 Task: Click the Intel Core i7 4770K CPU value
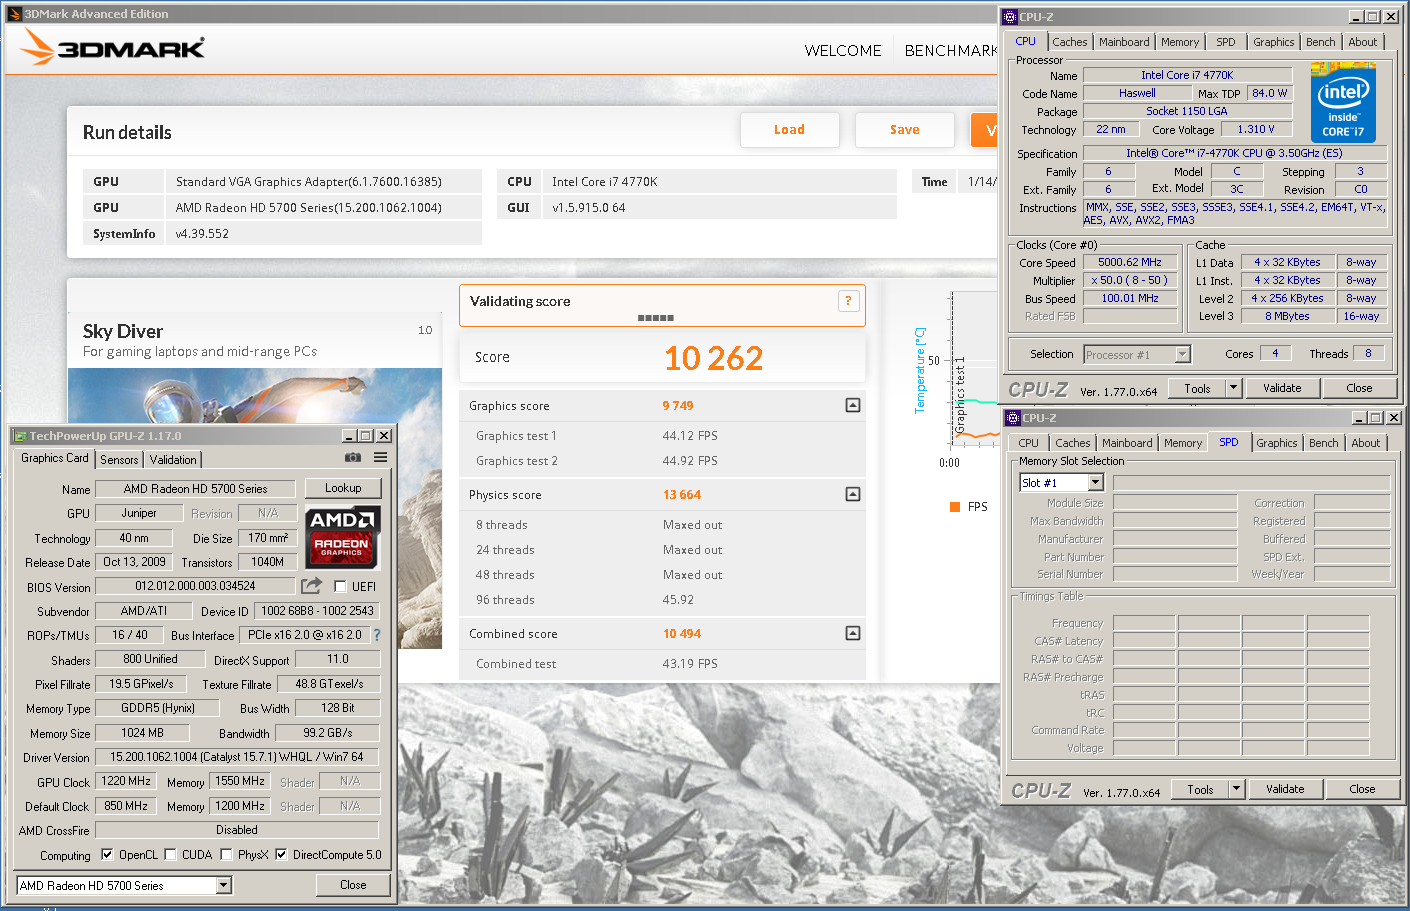(605, 182)
